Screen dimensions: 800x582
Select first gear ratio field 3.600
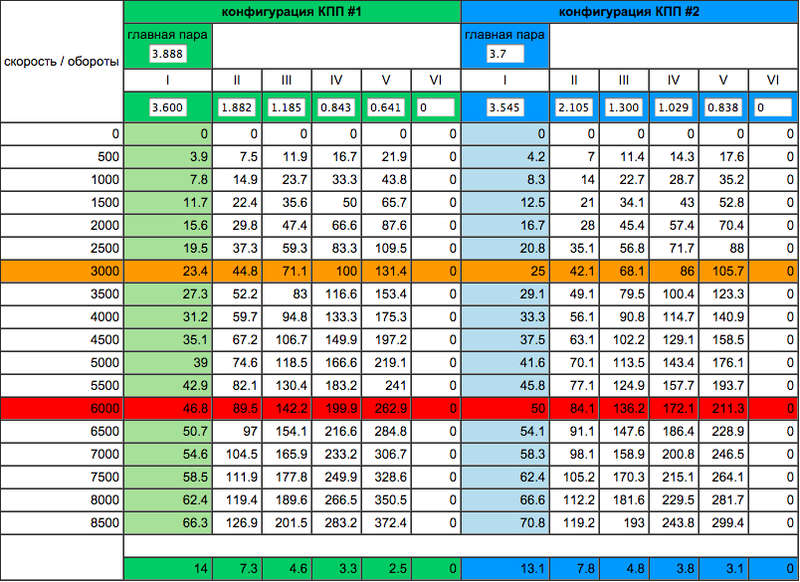pyautogui.click(x=167, y=107)
